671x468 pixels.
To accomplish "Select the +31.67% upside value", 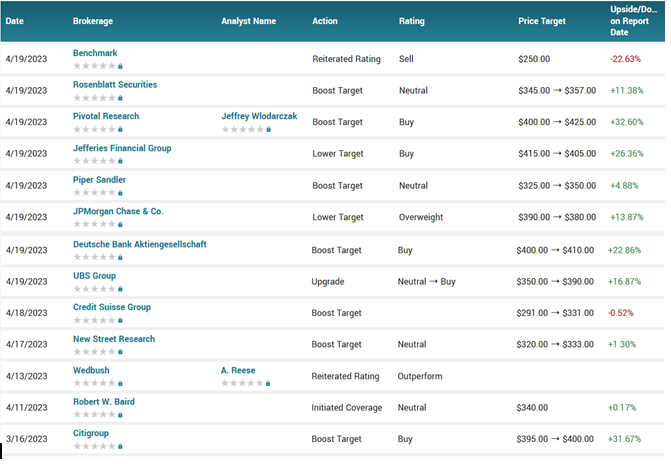I will (624, 439).
